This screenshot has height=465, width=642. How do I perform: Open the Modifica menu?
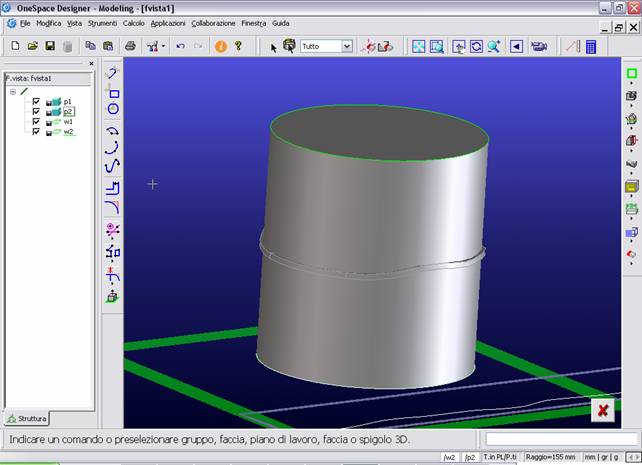coord(48,23)
